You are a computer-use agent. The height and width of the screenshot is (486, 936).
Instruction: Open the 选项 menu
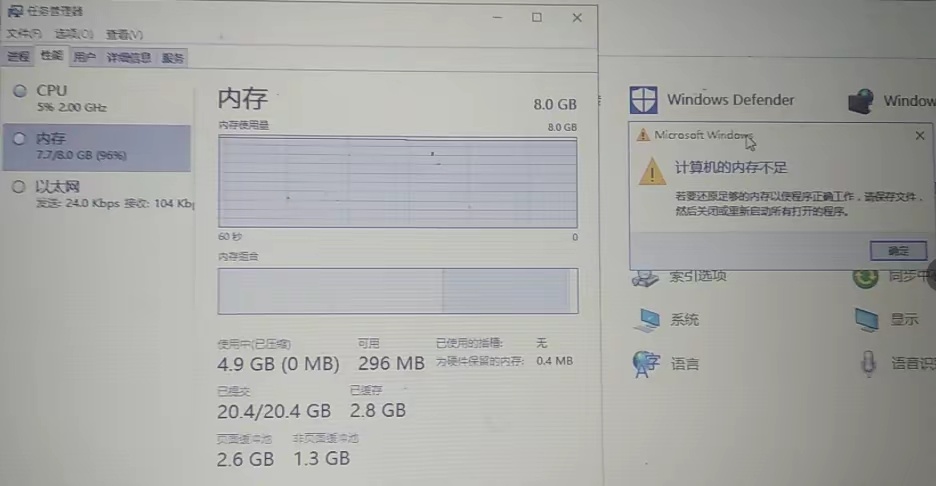click(x=74, y=34)
